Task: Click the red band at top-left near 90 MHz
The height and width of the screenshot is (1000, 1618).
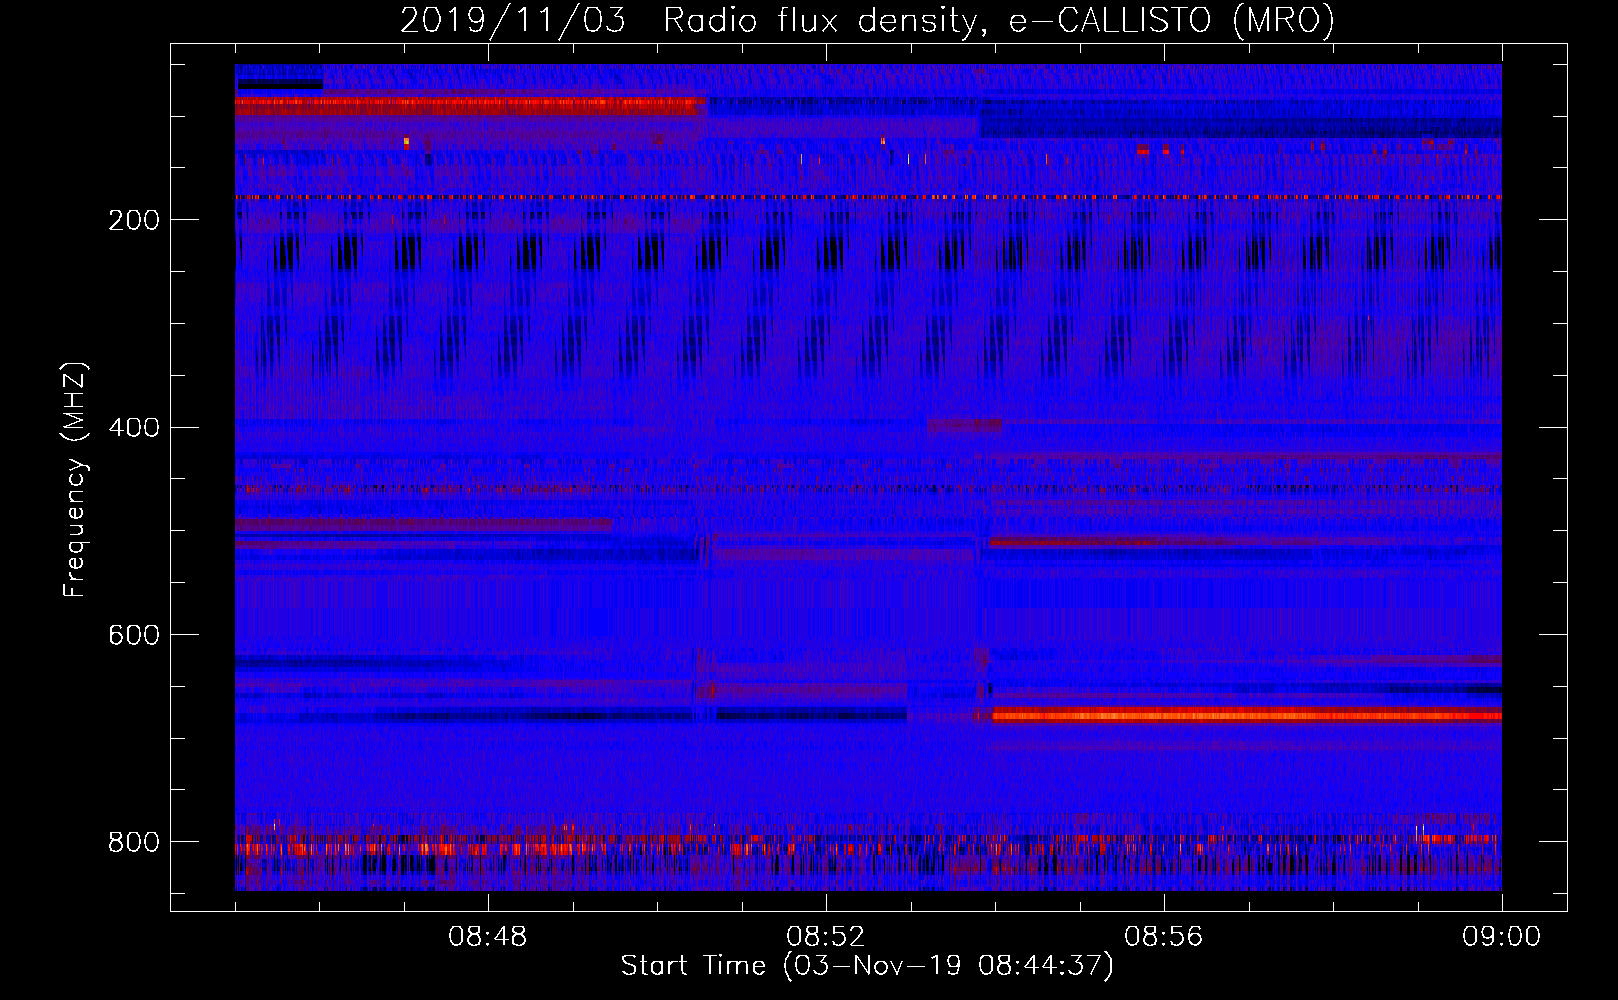Action: [465, 103]
